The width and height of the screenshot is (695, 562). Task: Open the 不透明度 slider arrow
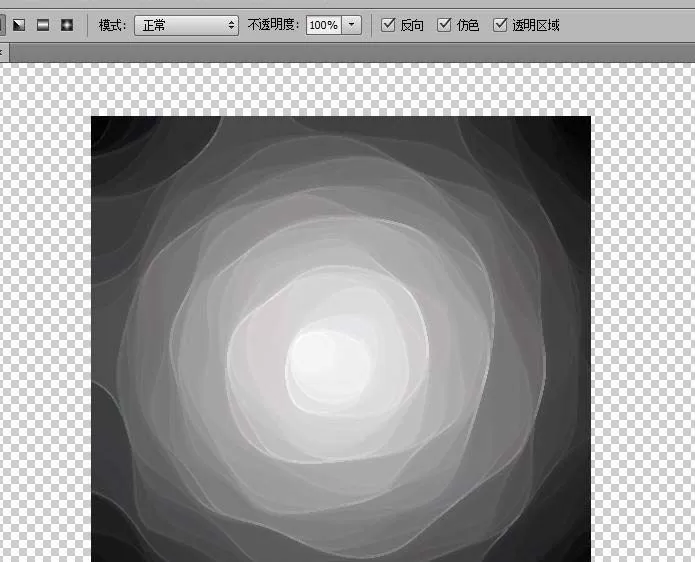point(351,25)
